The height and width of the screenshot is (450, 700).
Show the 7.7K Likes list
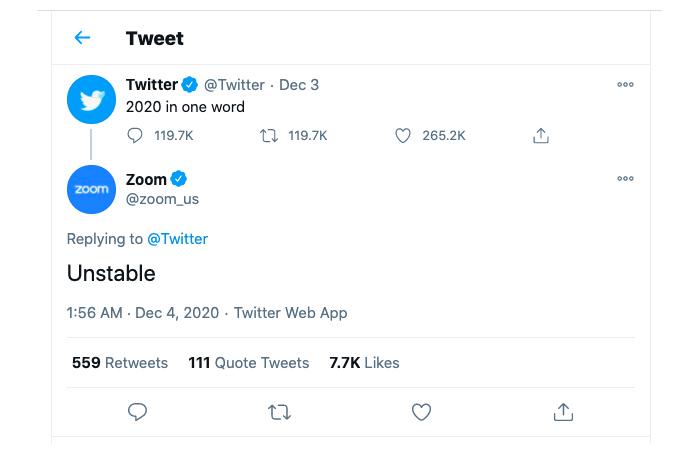(x=364, y=362)
